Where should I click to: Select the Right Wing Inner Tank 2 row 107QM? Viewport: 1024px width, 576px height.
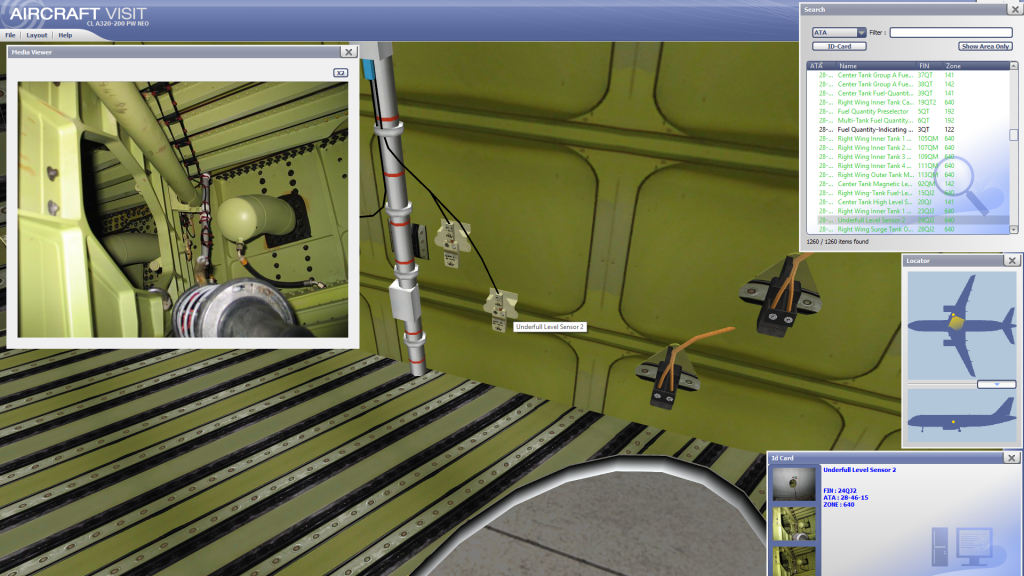[x=908, y=148]
